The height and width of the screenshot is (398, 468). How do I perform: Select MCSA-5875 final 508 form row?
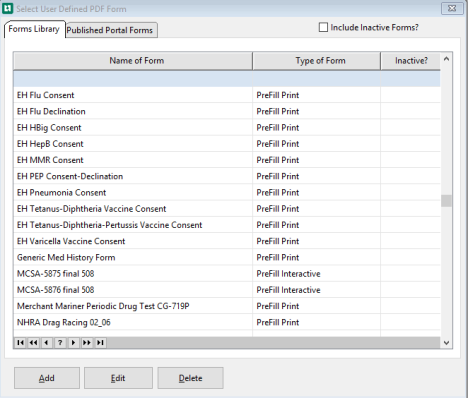click(x=227, y=274)
